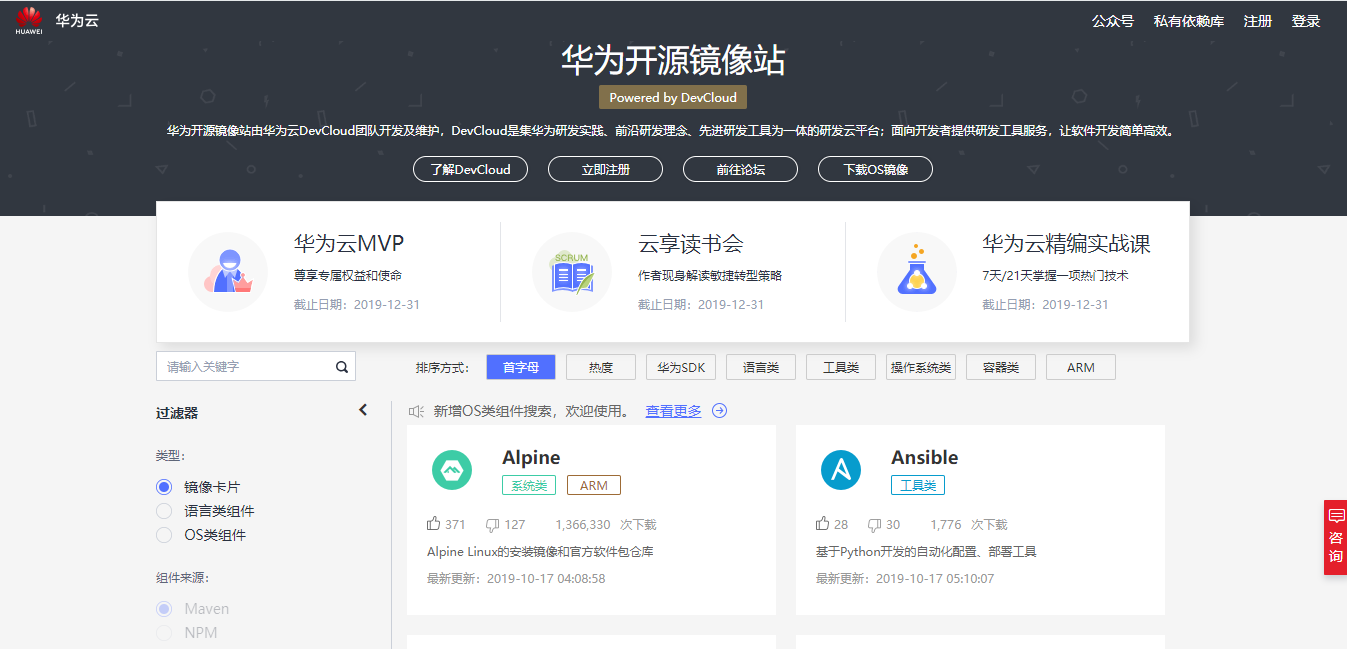Open the red 咨询 chat widget
This screenshot has height=649, width=1347.
(x=1335, y=537)
